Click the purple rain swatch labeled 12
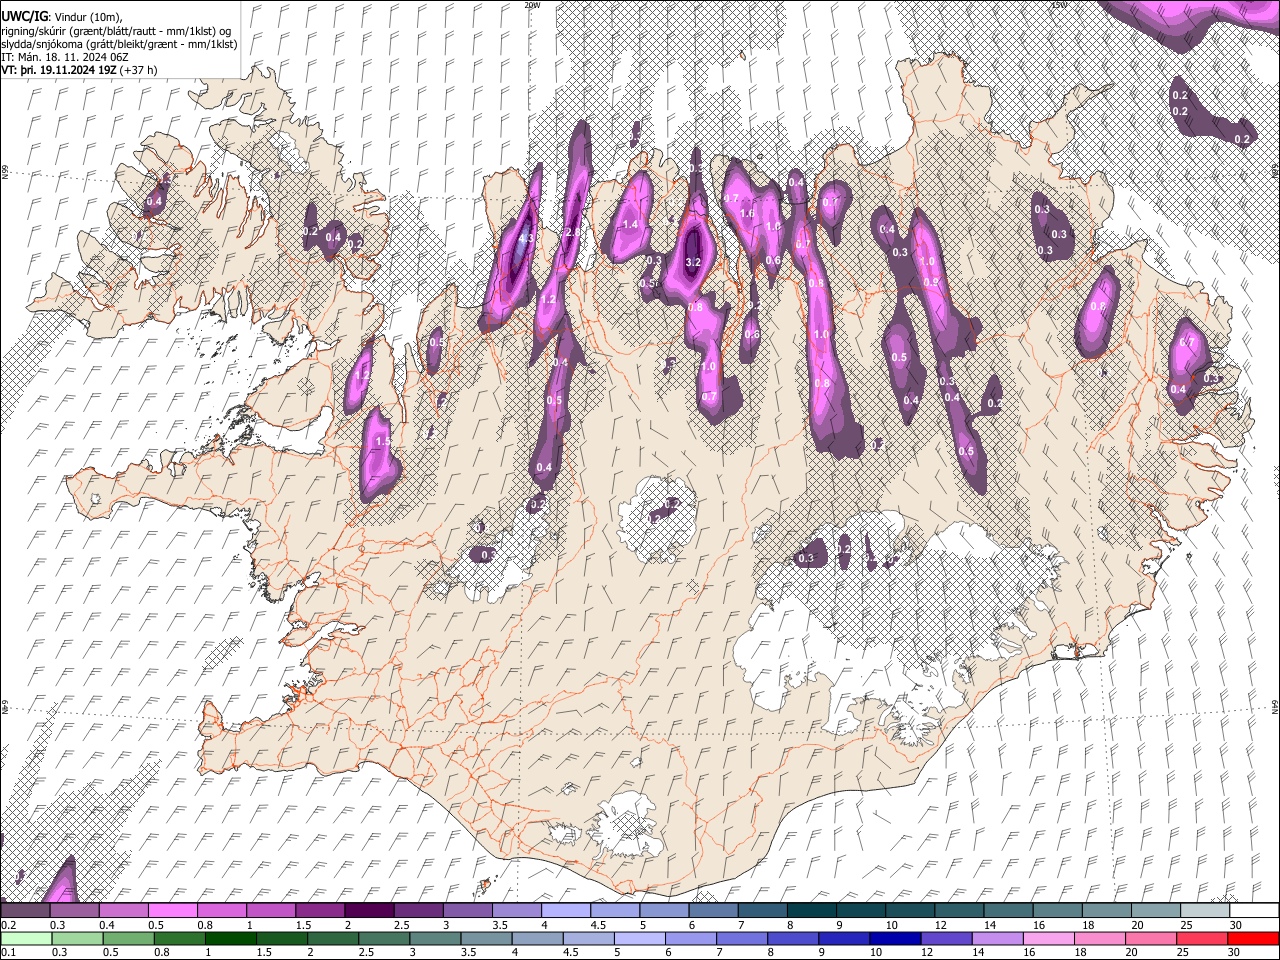Image resolution: width=1280 pixels, height=960 pixels. point(946,938)
